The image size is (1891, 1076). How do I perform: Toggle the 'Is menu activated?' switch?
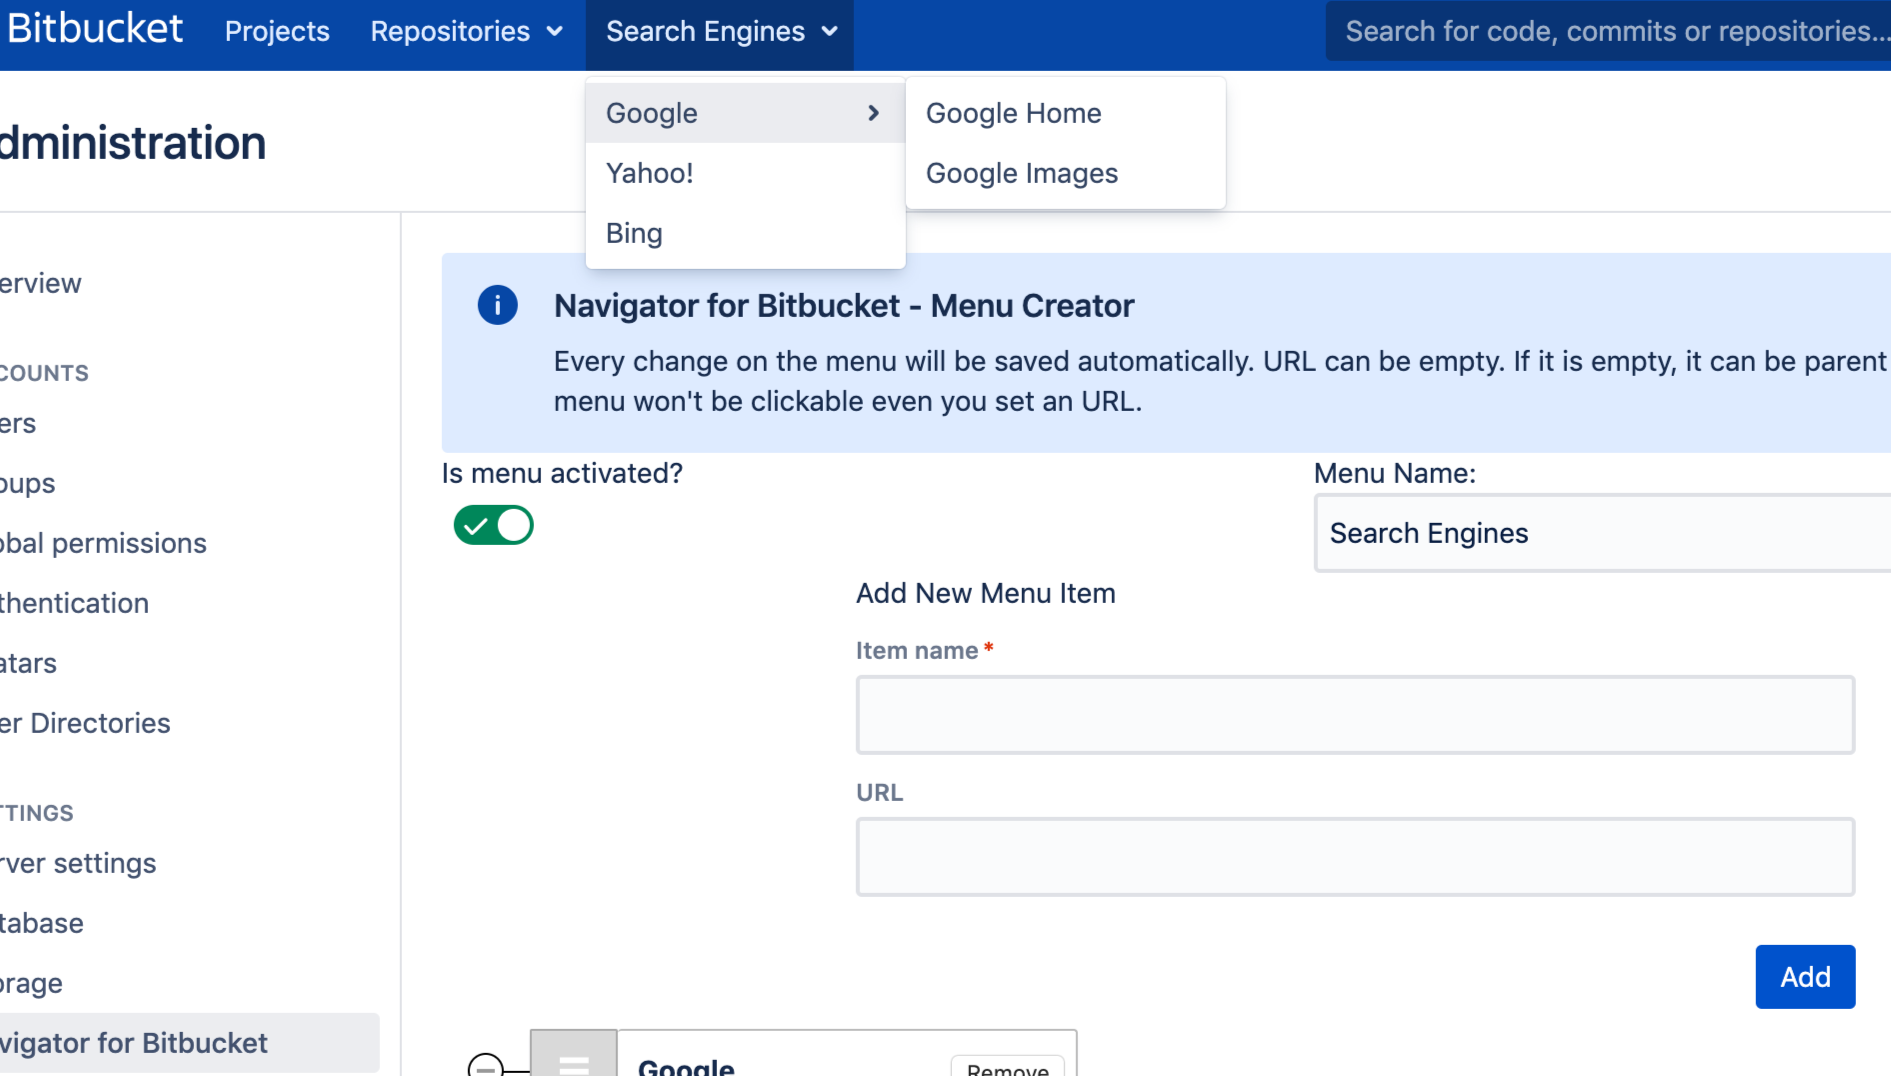(x=494, y=525)
